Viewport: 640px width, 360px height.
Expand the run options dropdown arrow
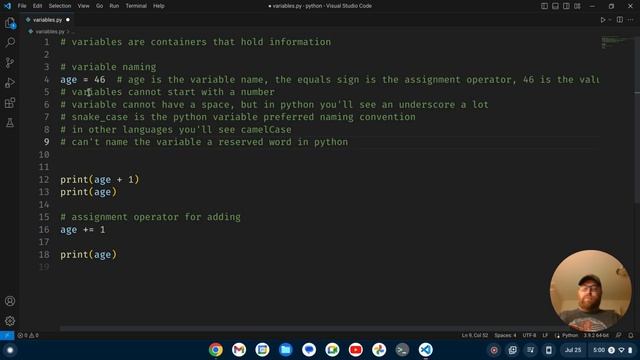(x=610, y=20)
